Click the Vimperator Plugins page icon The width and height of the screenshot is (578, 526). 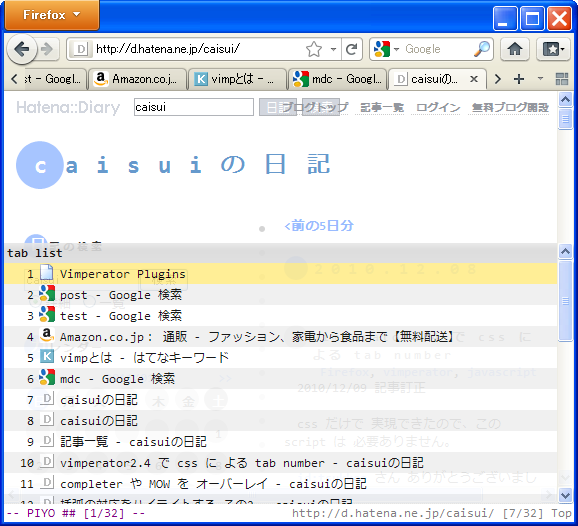click(47, 273)
